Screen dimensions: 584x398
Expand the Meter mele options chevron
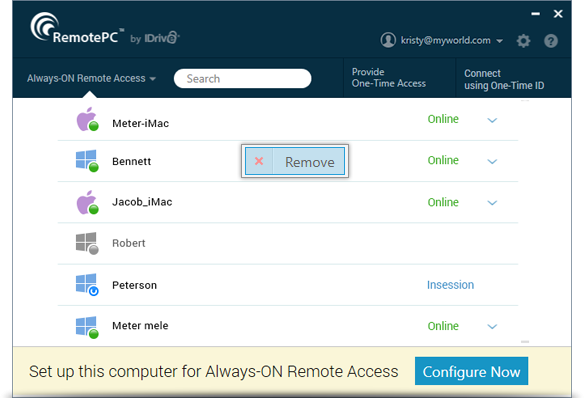point(492,327)
